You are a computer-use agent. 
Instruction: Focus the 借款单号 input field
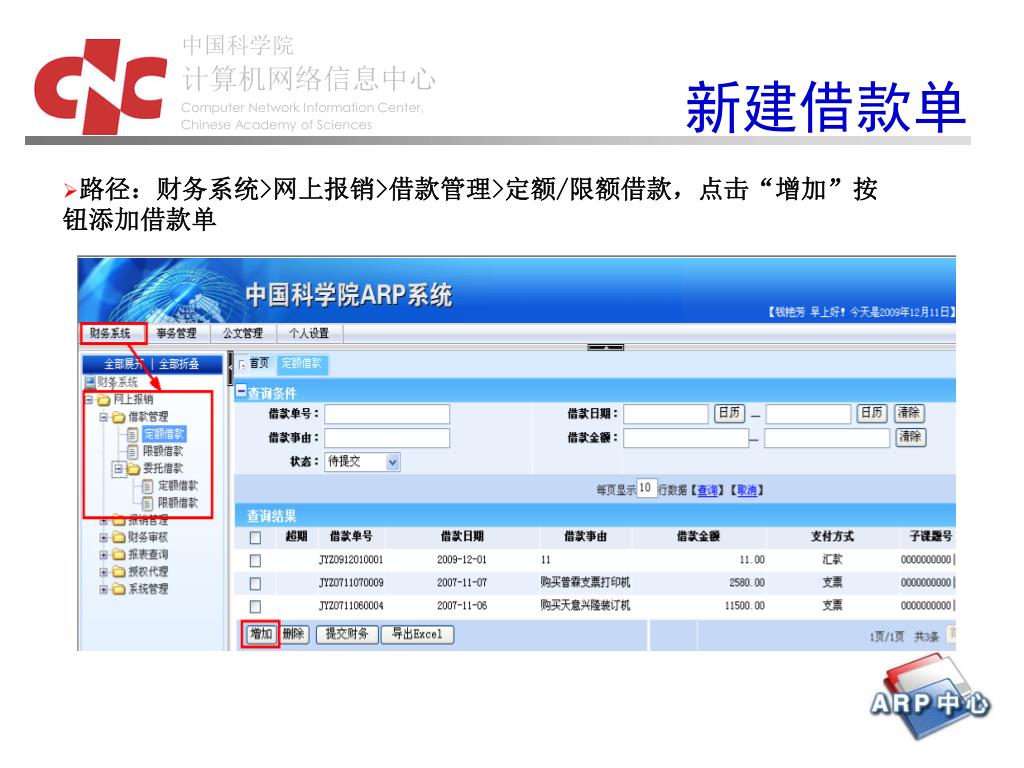coord(387,414)
